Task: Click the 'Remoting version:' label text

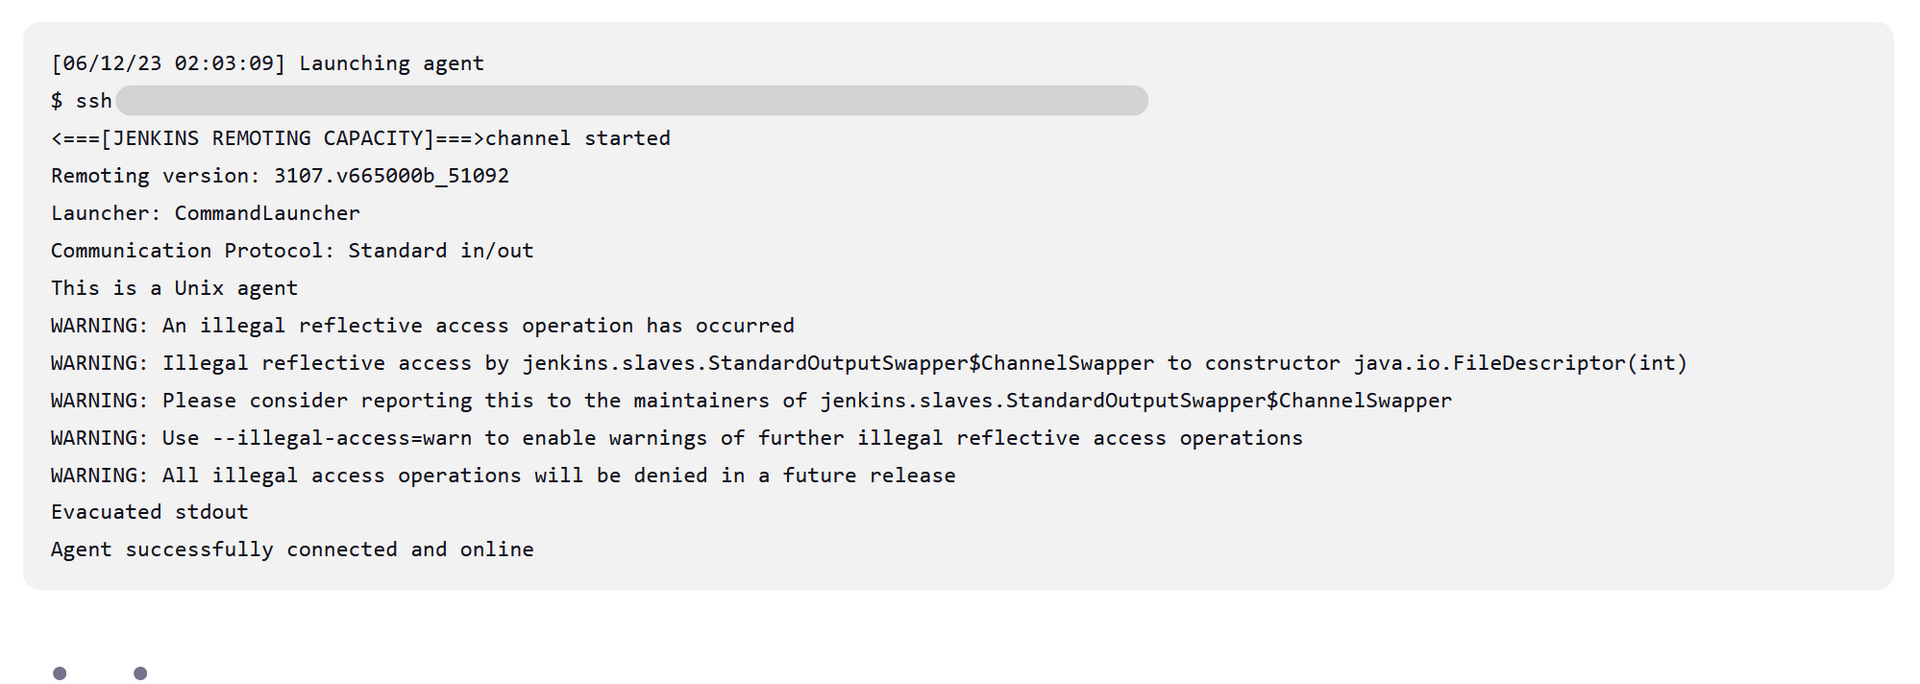Action: [156, 176]
